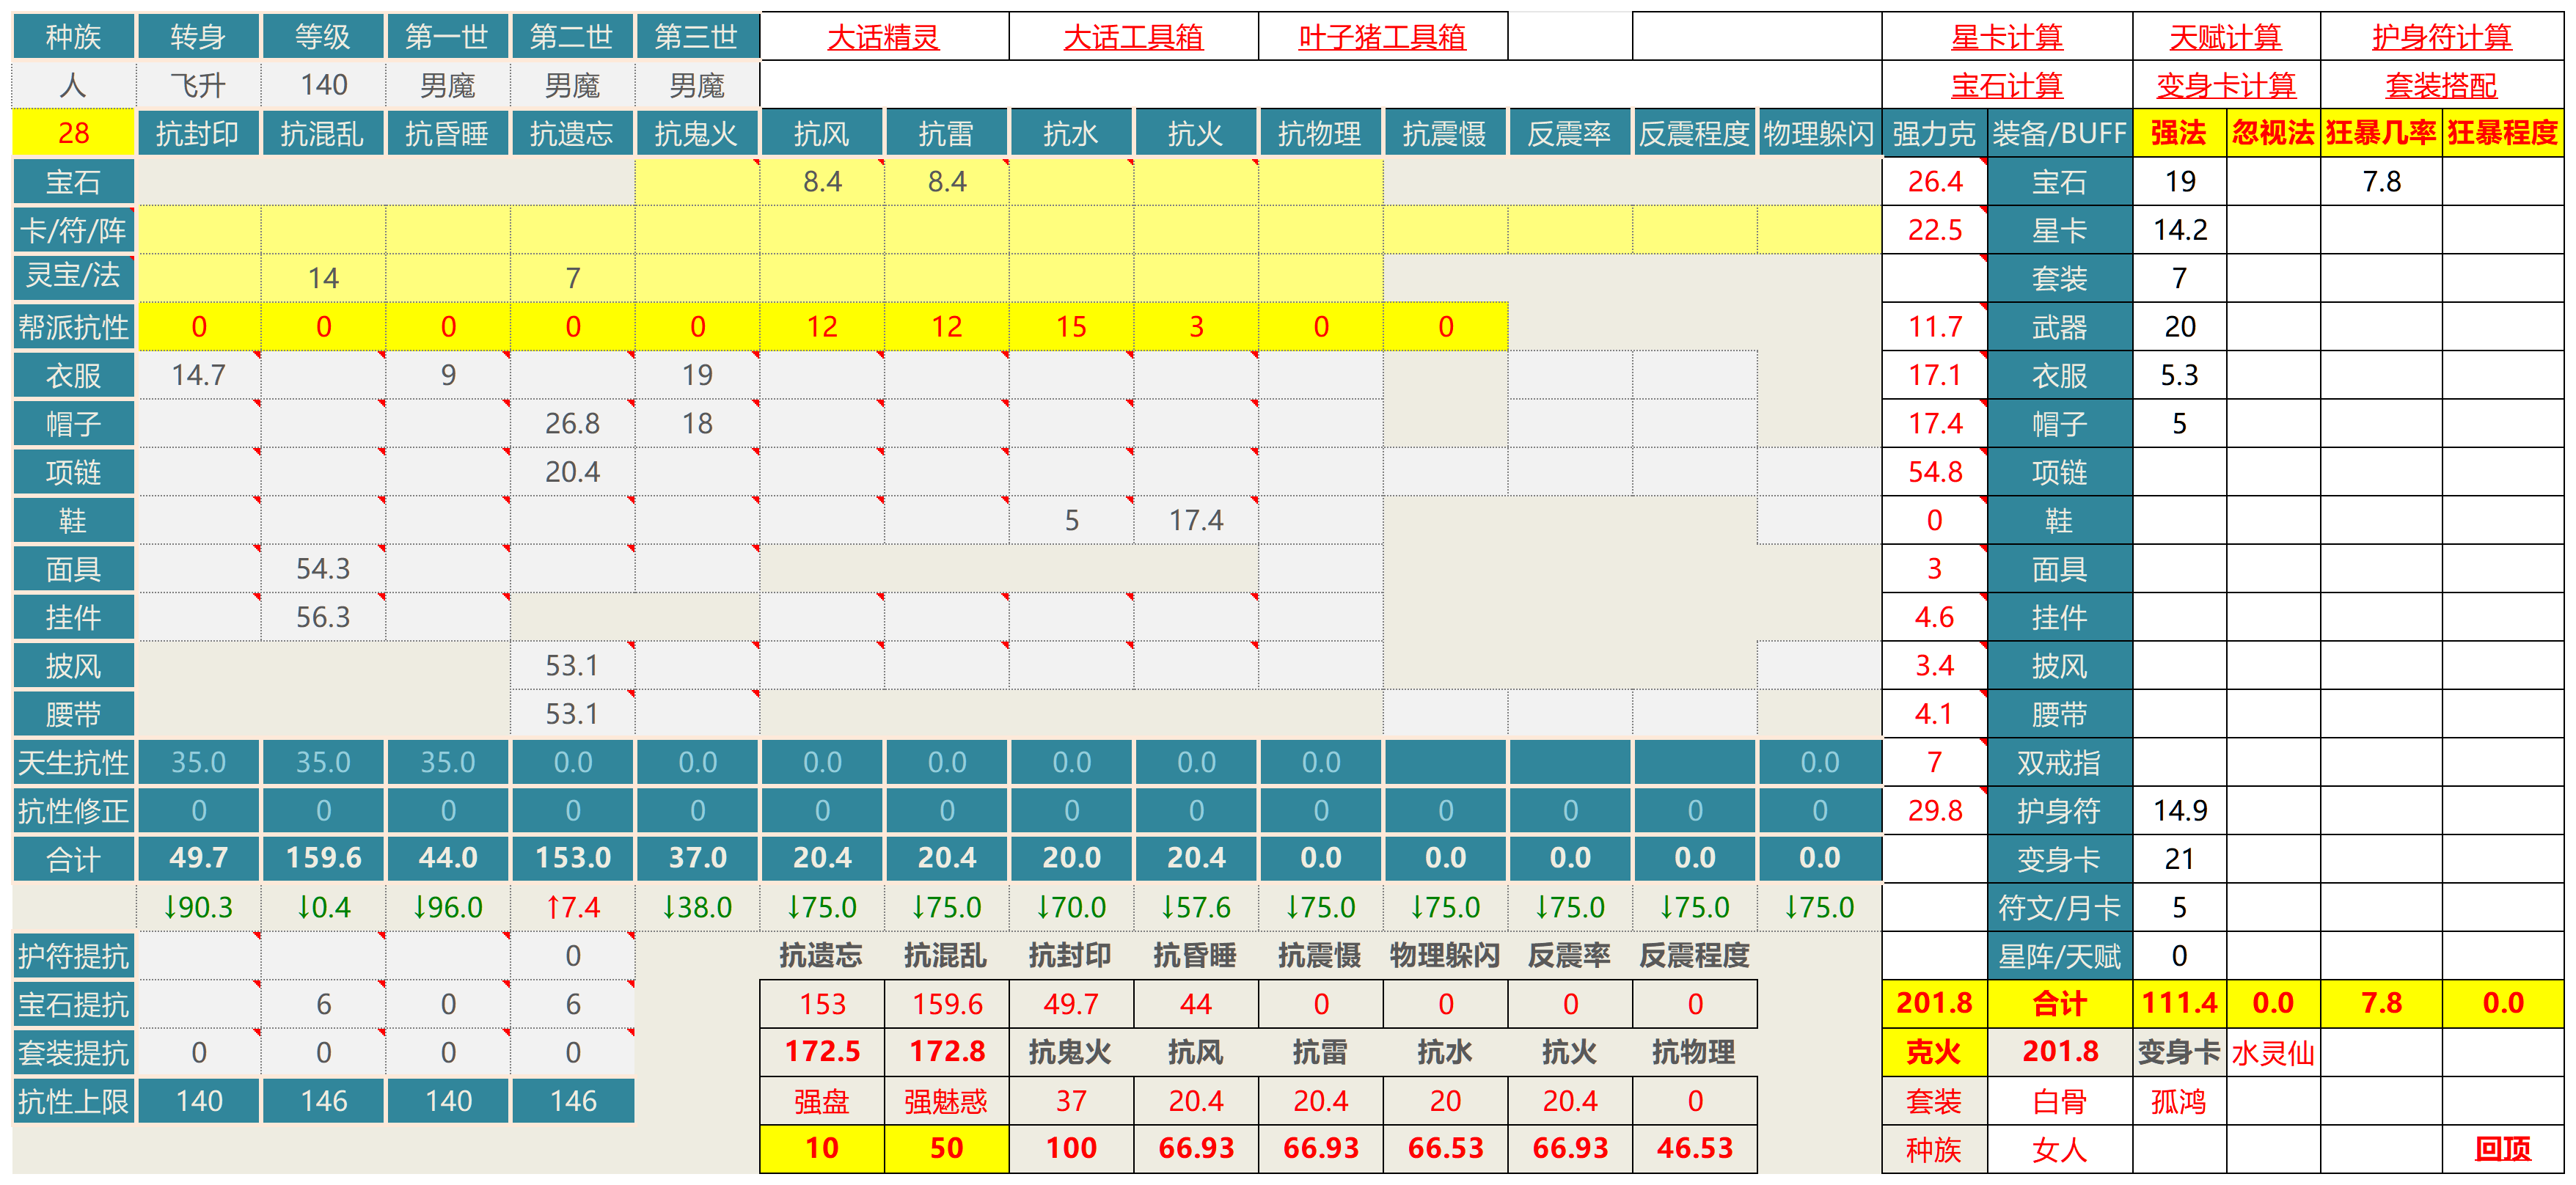Click the 叶子猪工具箱 hyperlink
This screenshot has height=1185, width=2576.
[x=1381, y=38]
